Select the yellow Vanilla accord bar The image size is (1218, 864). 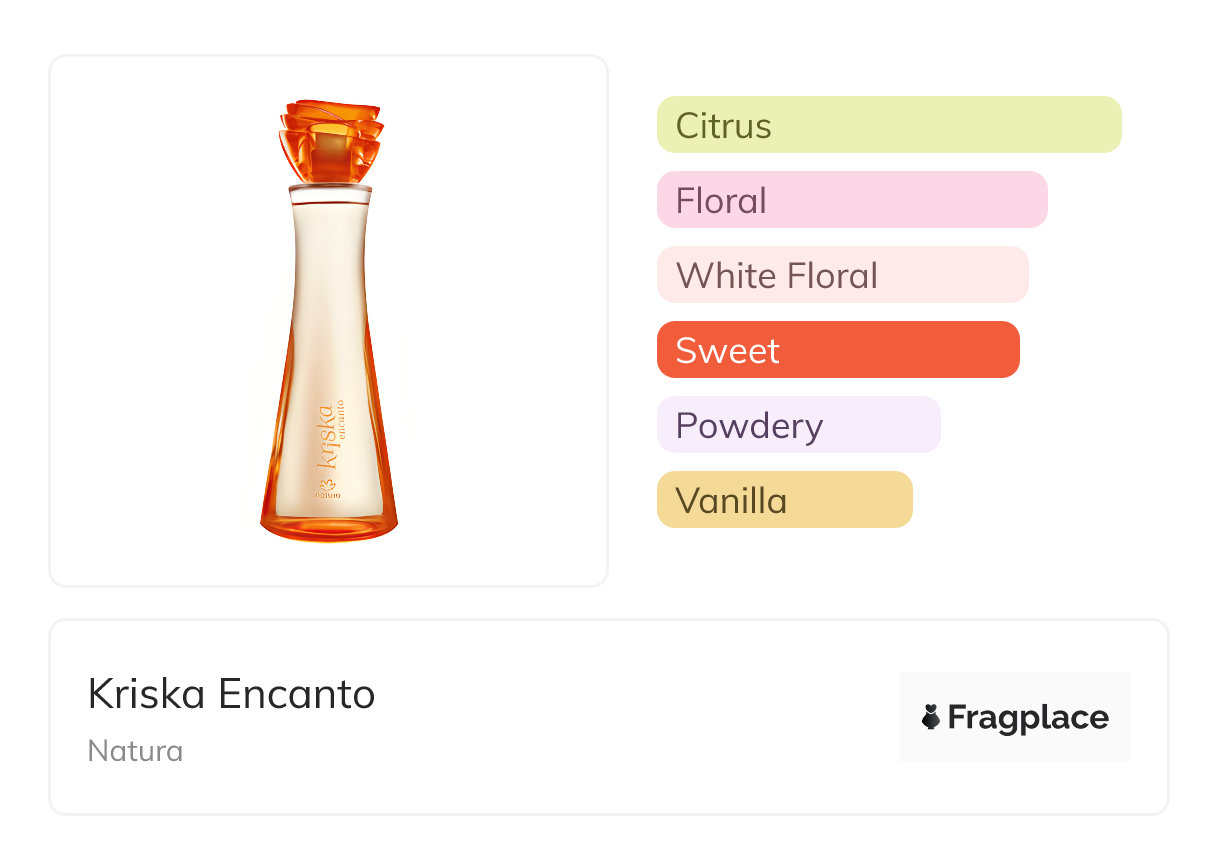click(x=784, y=500)
